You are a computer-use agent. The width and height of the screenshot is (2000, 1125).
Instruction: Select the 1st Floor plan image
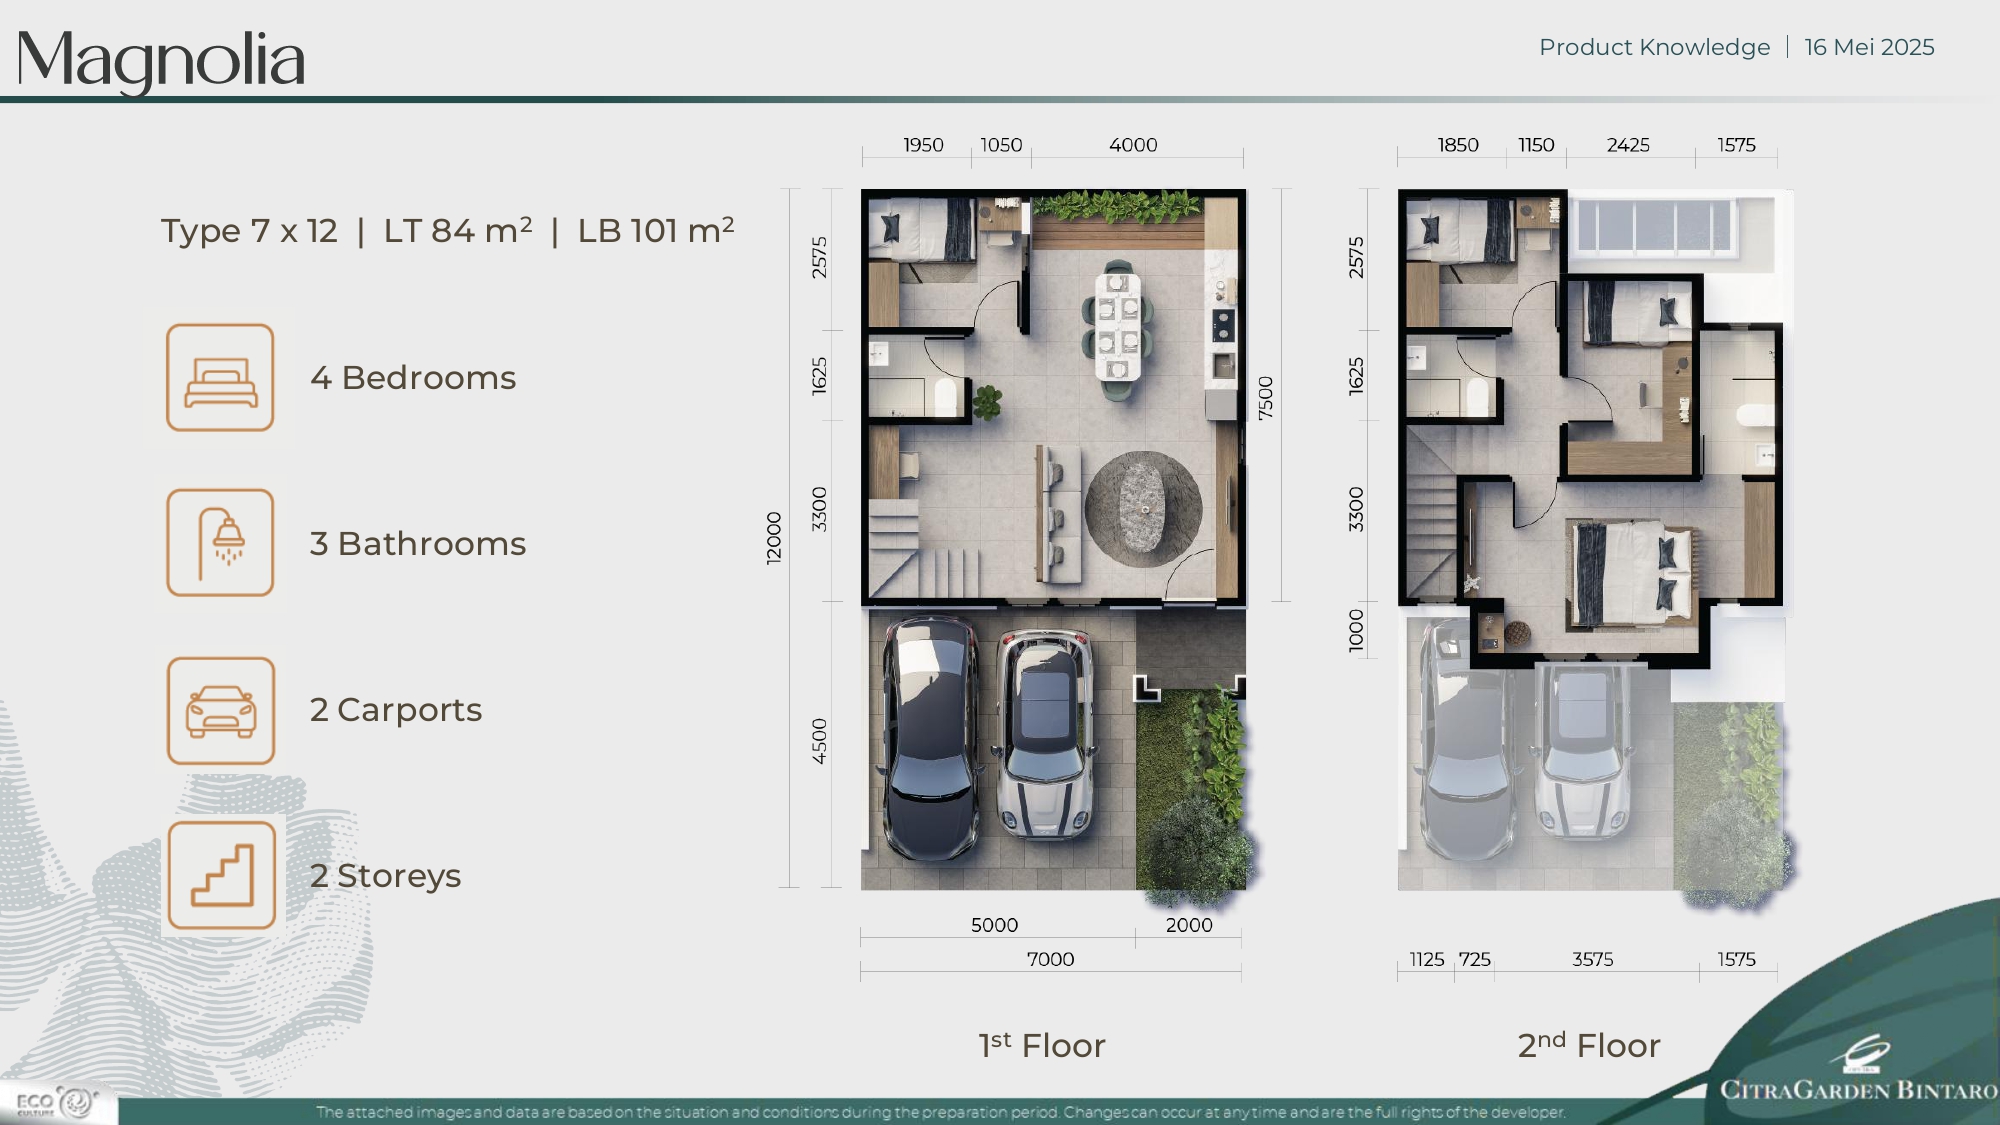point(1054,539)
